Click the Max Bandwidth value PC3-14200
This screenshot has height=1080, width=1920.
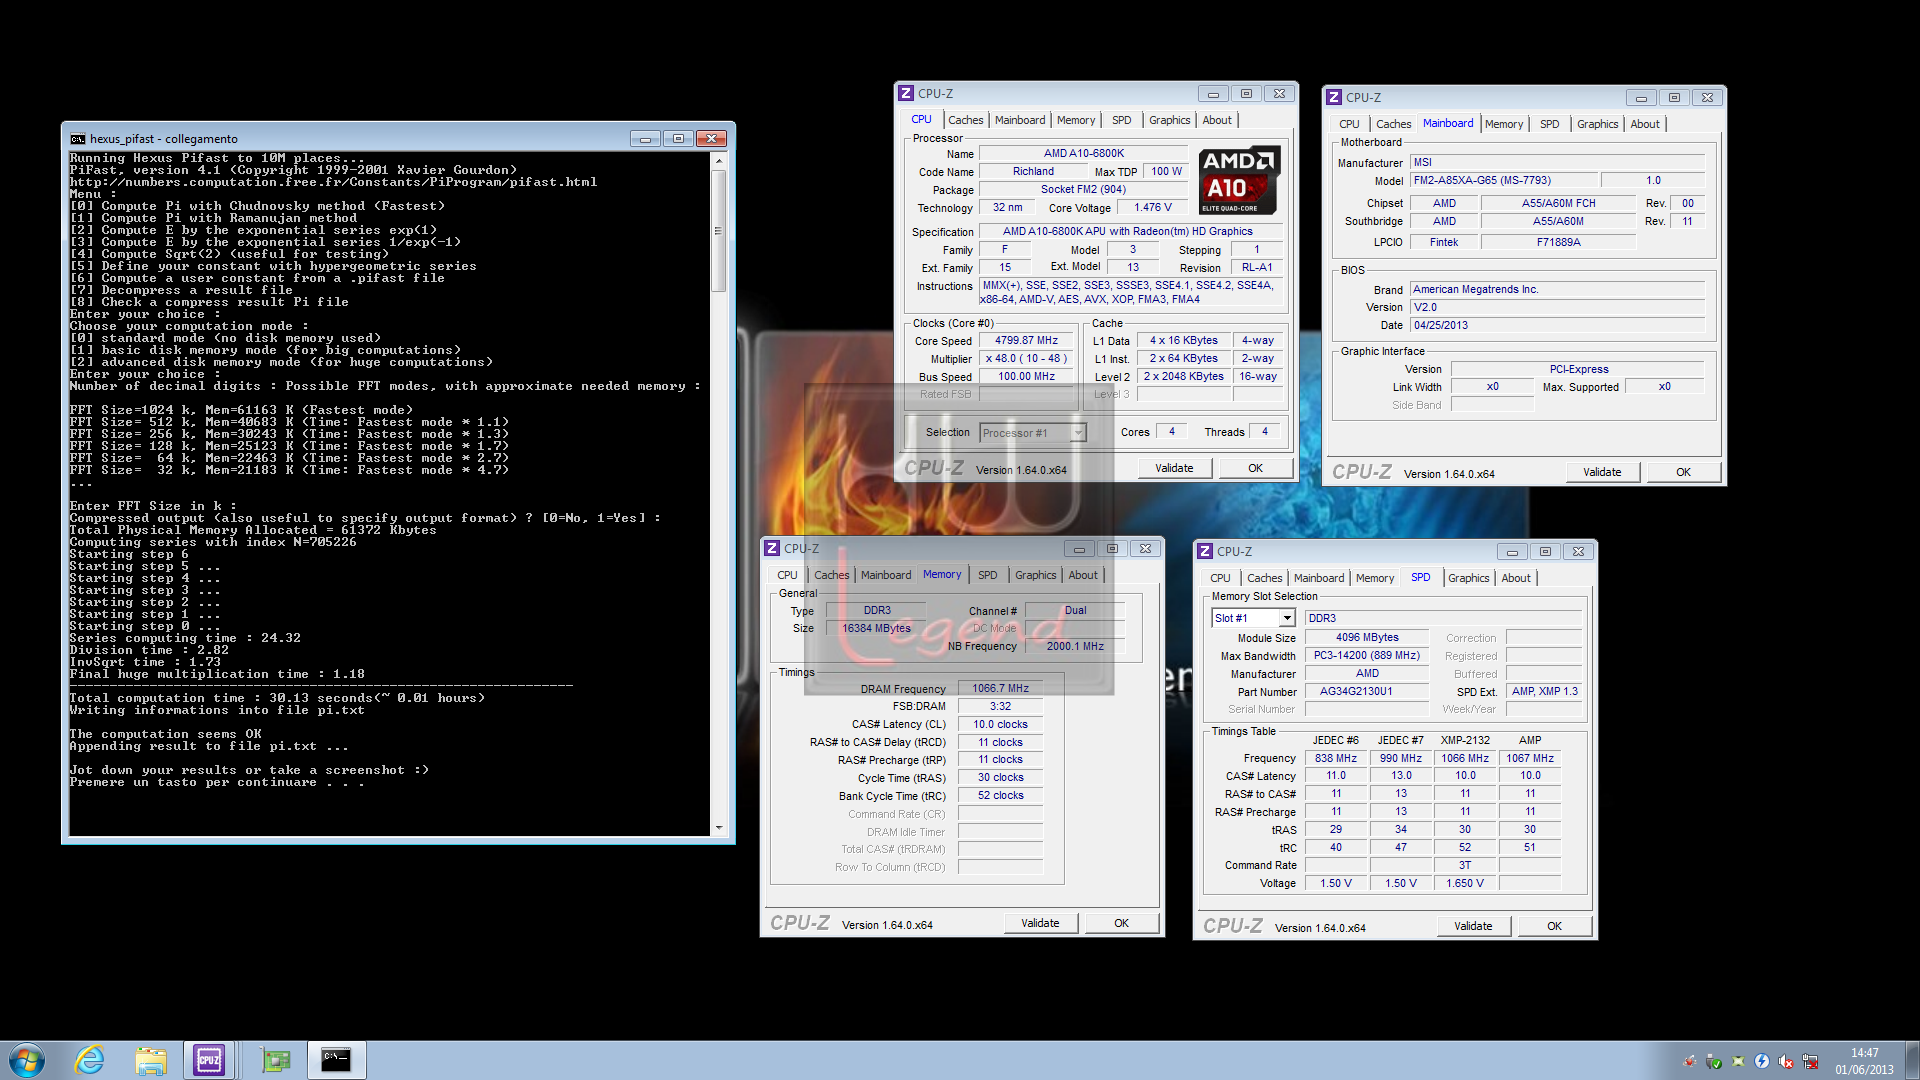(1367, 656)
